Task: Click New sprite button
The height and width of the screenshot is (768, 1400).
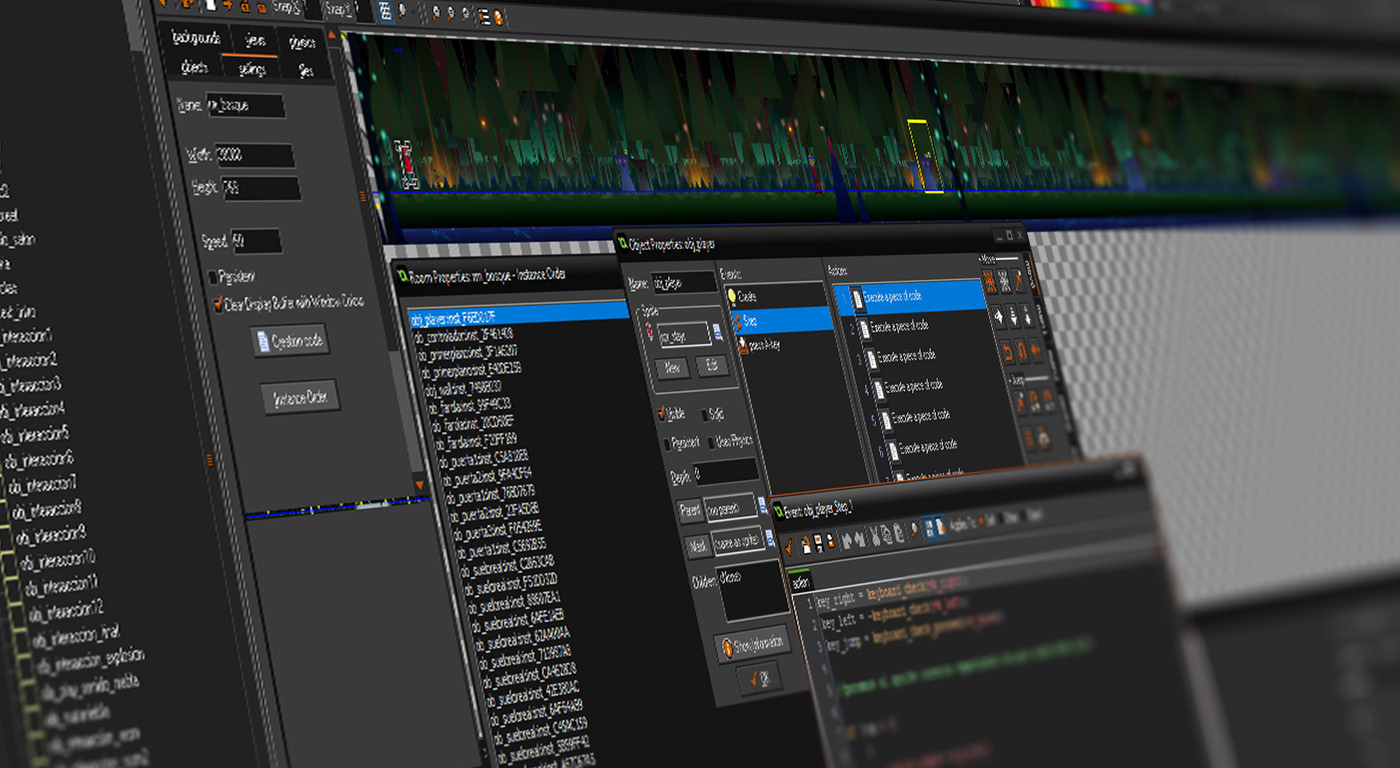Action: point(672,368)
